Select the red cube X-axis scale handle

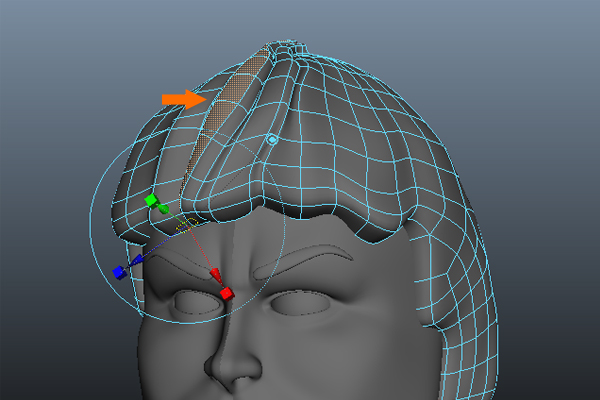tap(227, 294)
